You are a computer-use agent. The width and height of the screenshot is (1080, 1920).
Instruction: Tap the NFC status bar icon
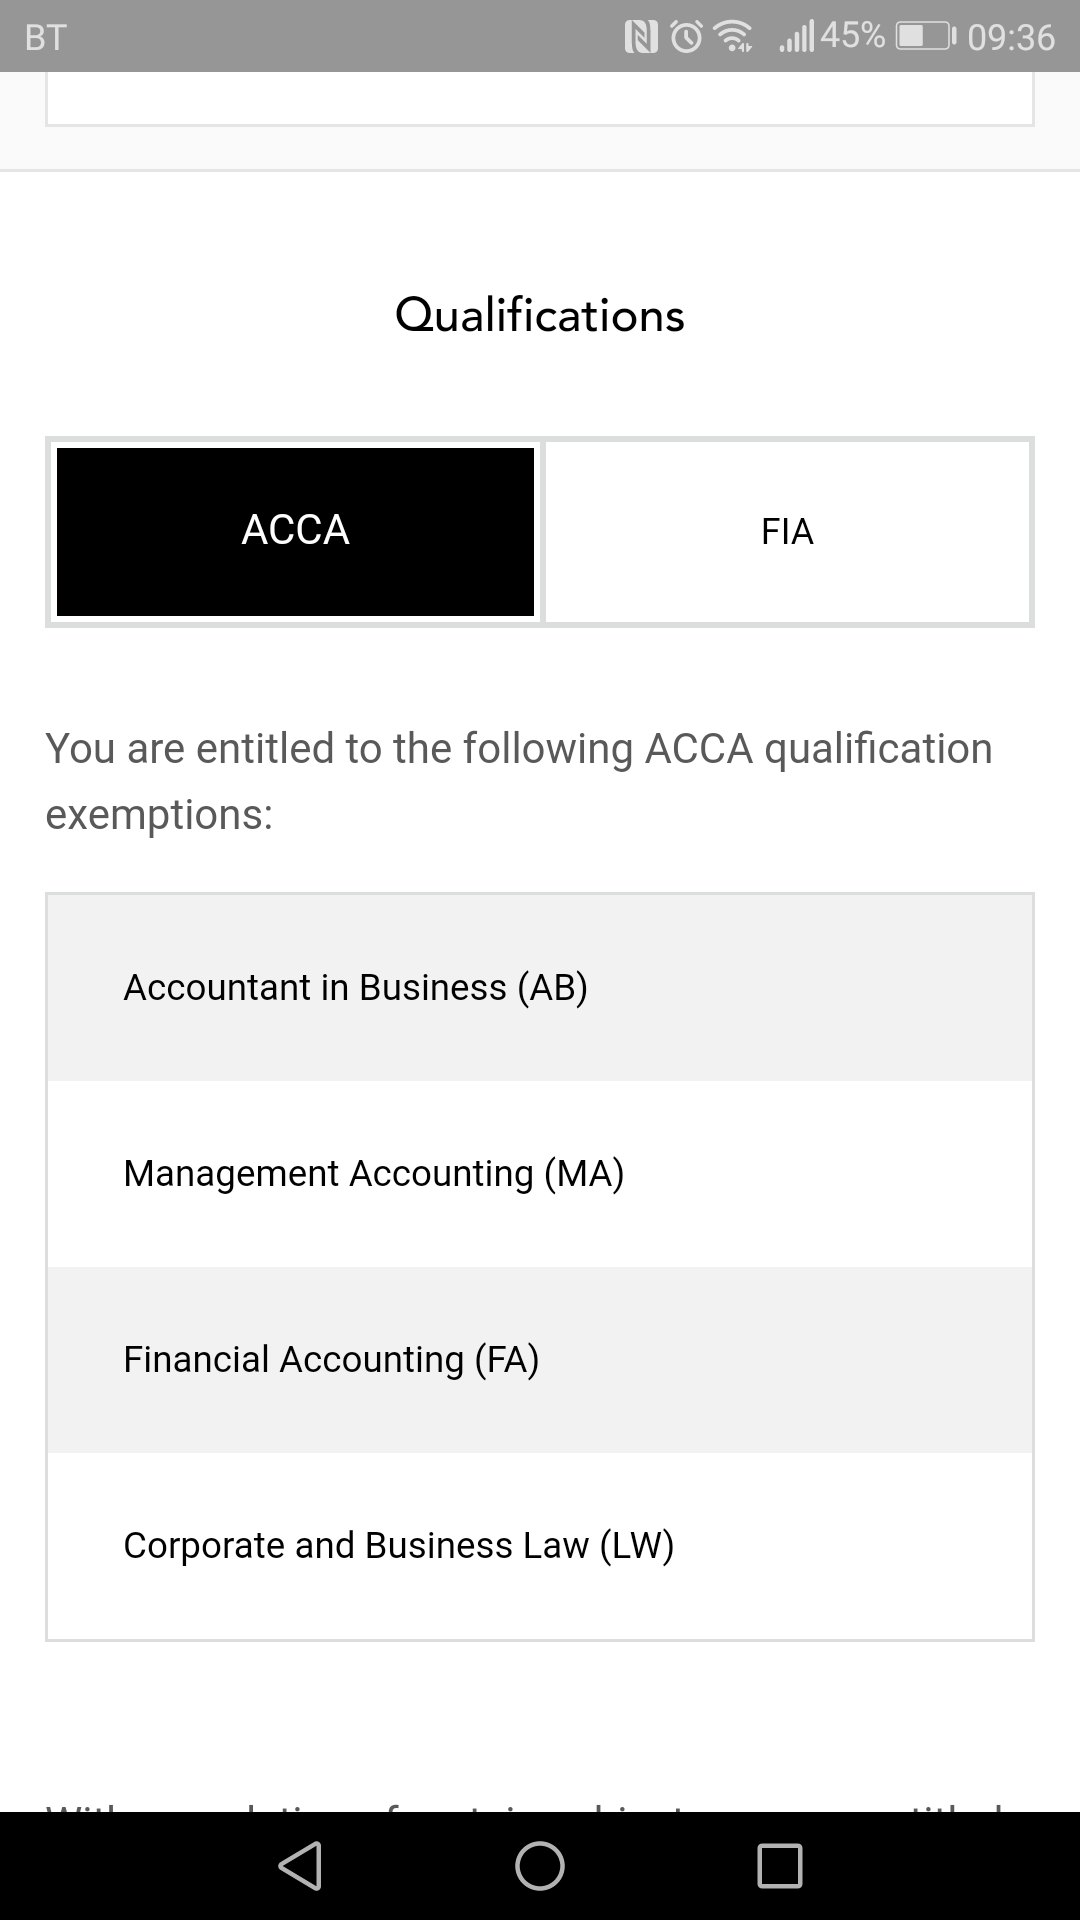click(641, 38)
